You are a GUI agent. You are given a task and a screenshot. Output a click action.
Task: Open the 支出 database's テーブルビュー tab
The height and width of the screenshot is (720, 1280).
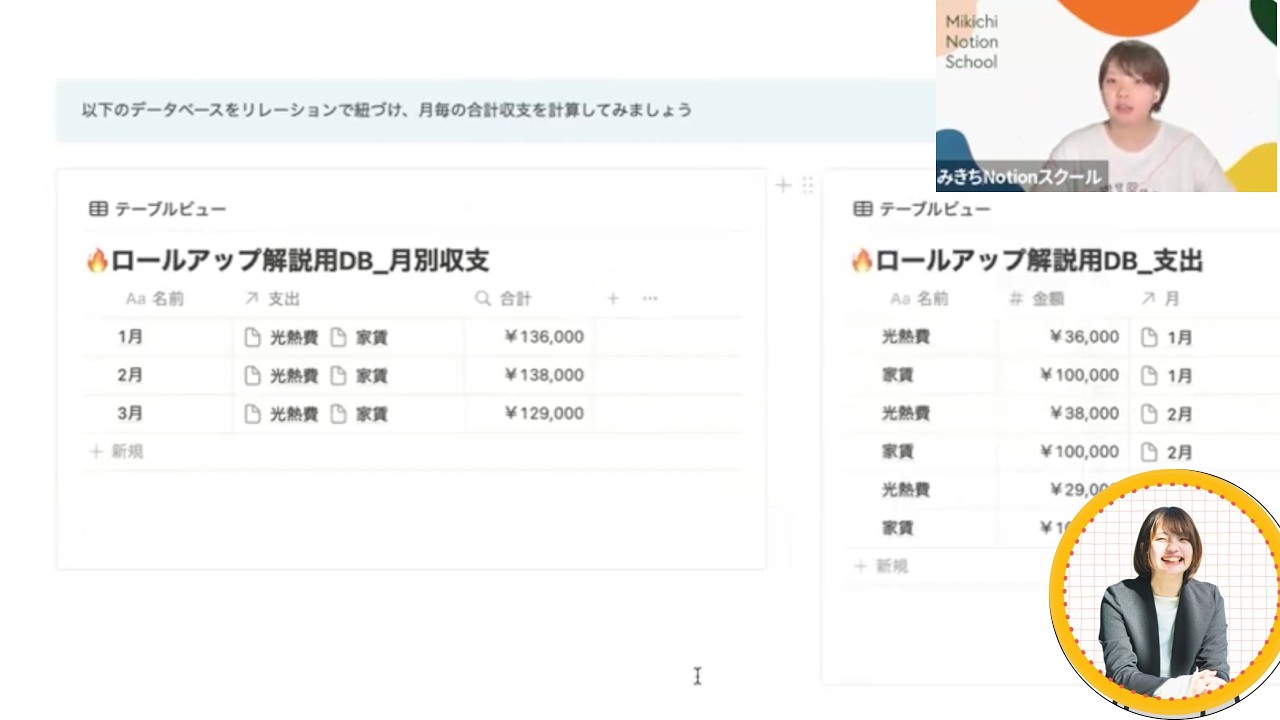pos(922,209)
